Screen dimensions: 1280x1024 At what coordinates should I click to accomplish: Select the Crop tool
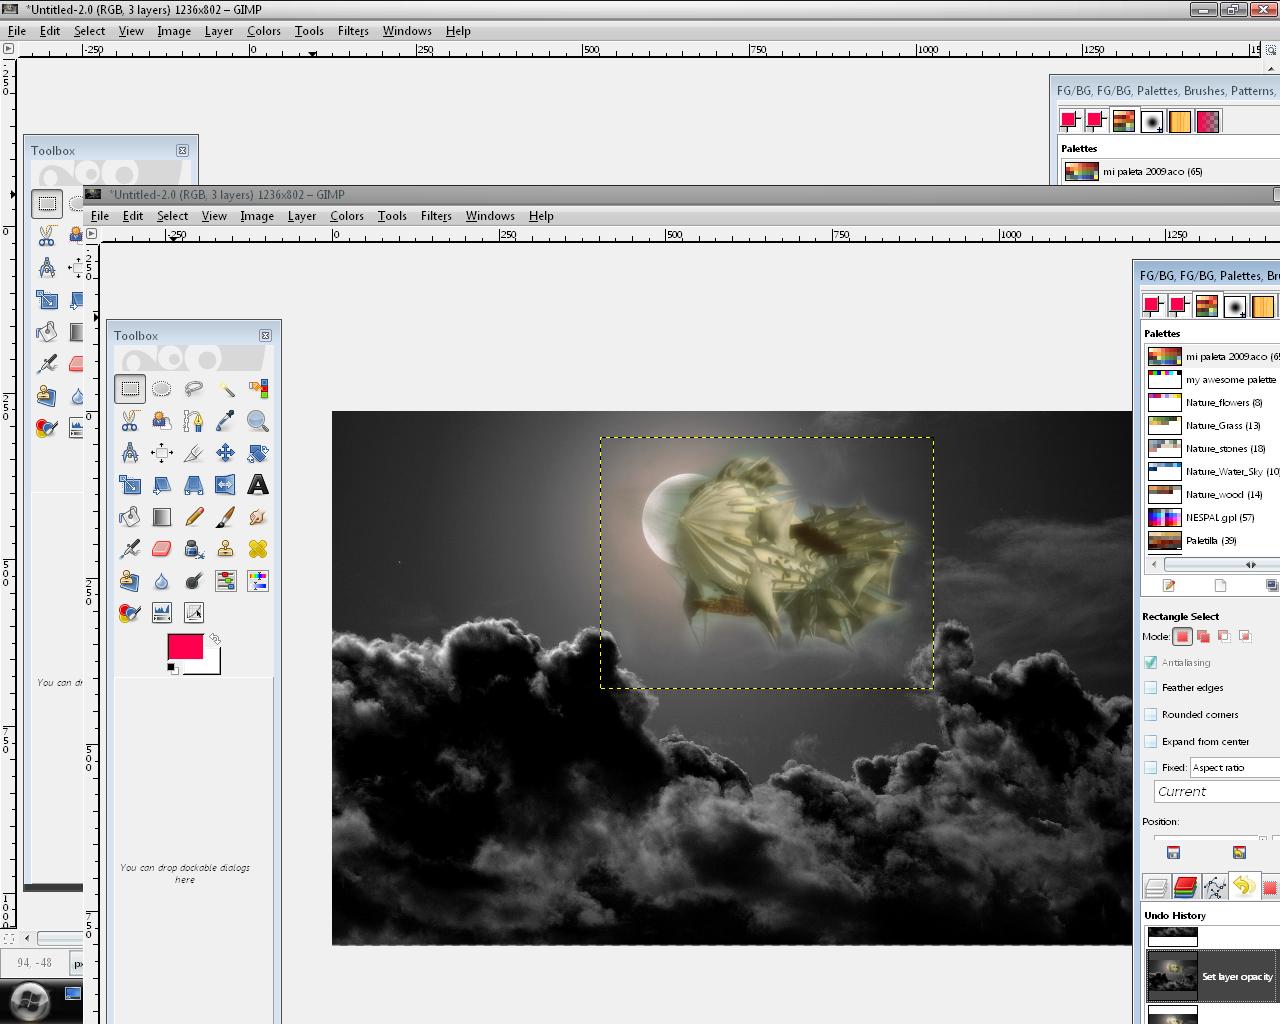coord(194,453)
